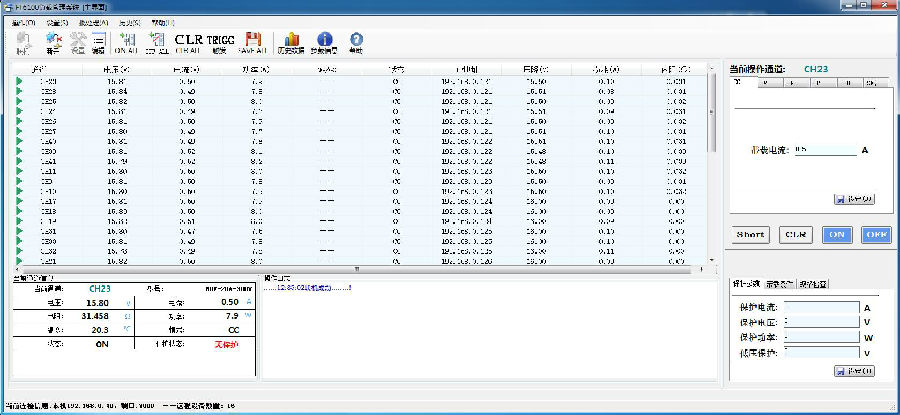The width and height of the screenshot is (900, 415).
Task: Click the protection voltage input field
Action: tap(823, 322)
